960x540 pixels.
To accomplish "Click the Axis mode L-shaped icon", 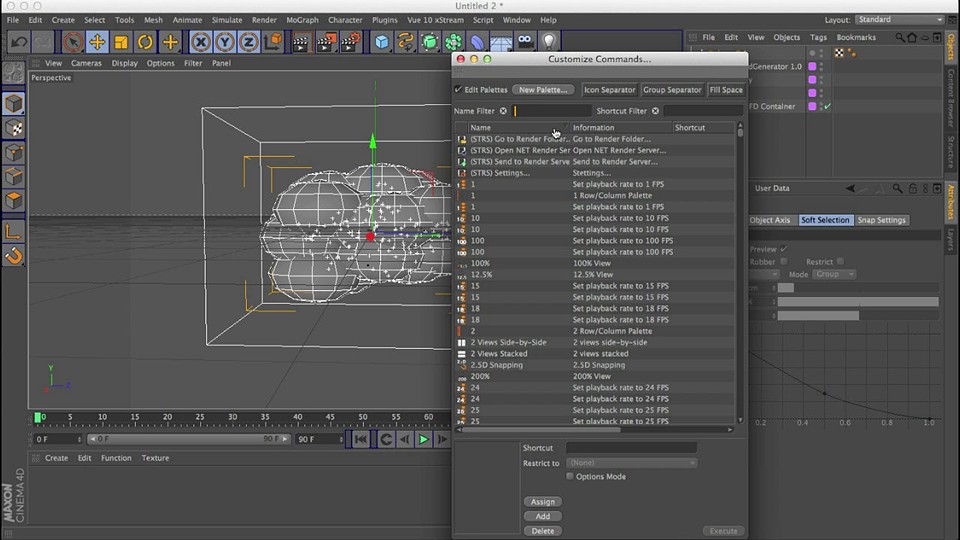I will tap(13, 231).
